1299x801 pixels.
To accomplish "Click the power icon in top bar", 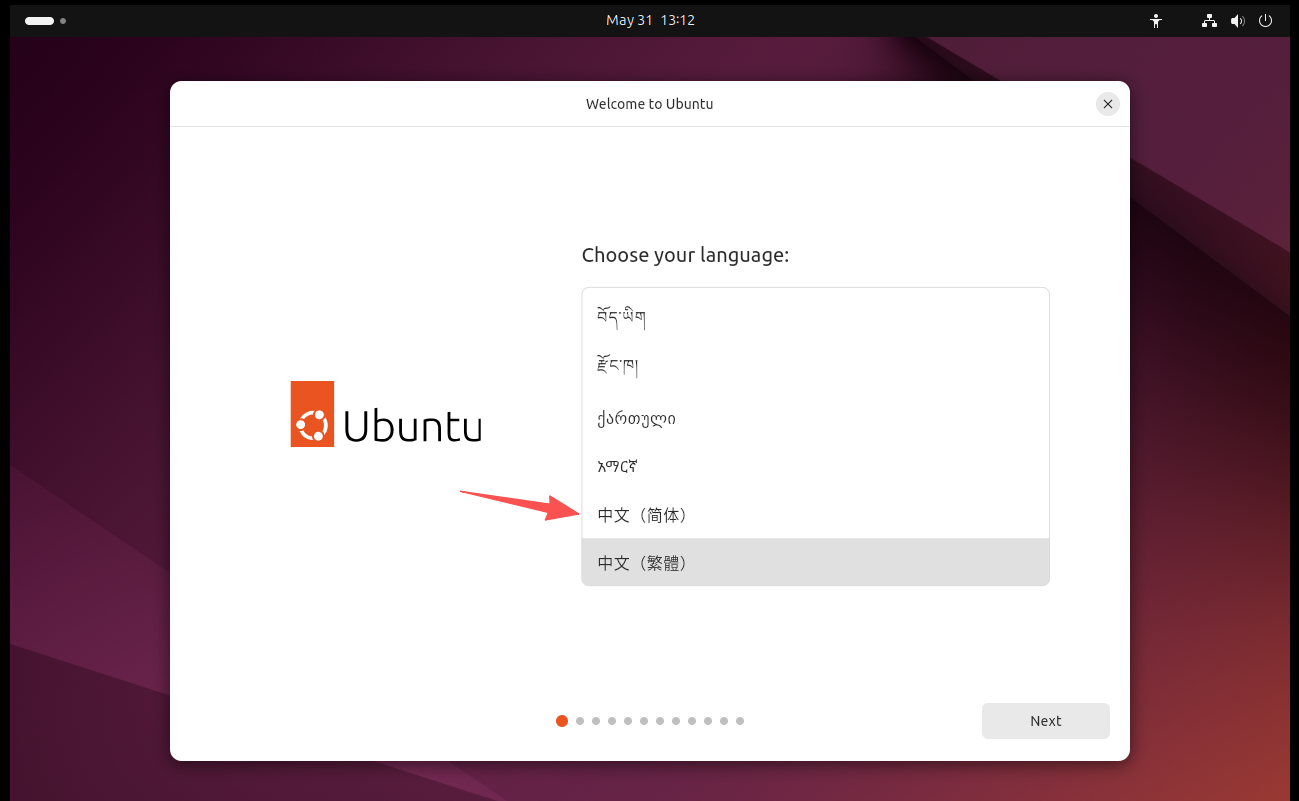I will pos(1265,20).
